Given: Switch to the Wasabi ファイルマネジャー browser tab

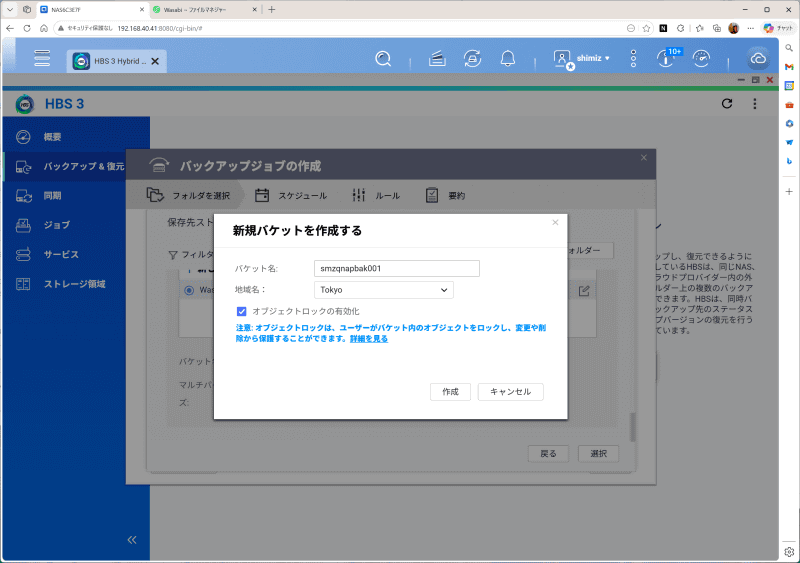Looking at the screenshot, I should coord(204,10).
